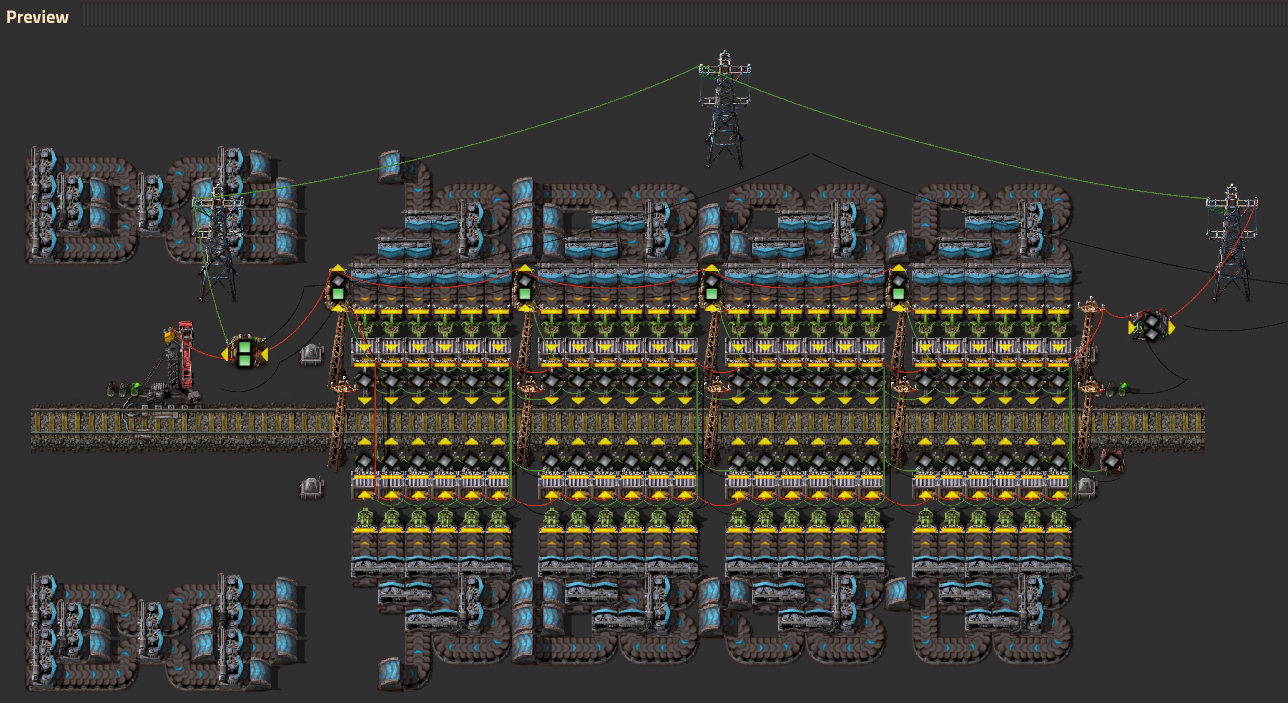Click the second green-signal combinator from the left

point(525,289)
